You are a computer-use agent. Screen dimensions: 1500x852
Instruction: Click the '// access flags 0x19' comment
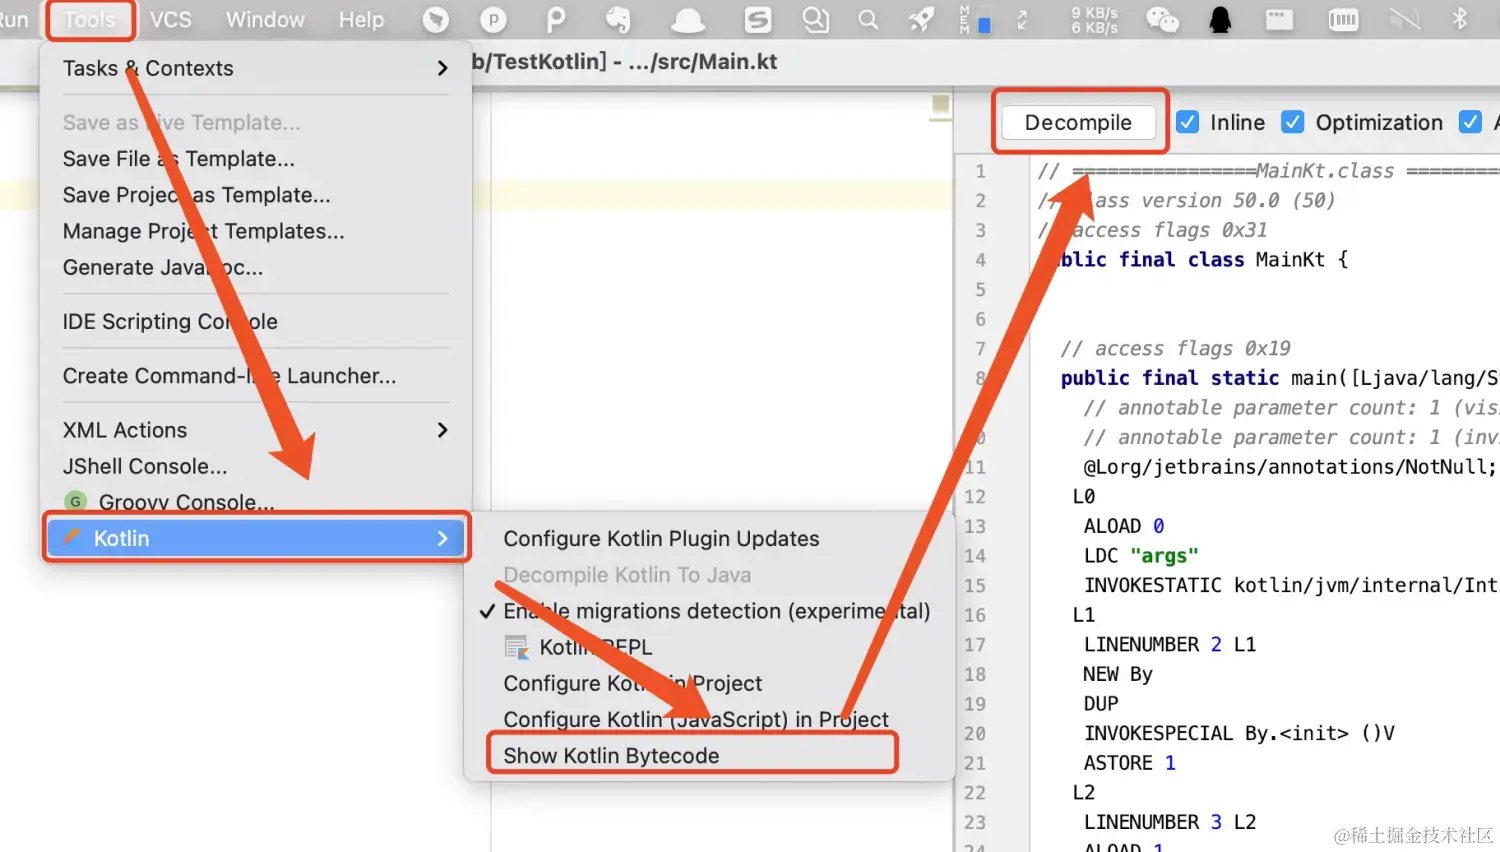(x=1175, y=349)
